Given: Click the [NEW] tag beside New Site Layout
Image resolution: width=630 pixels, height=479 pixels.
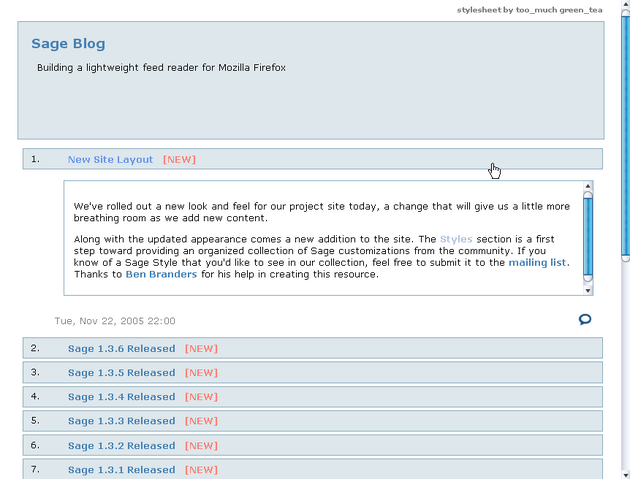Looking at the screenshot, I should coord(179,160).
